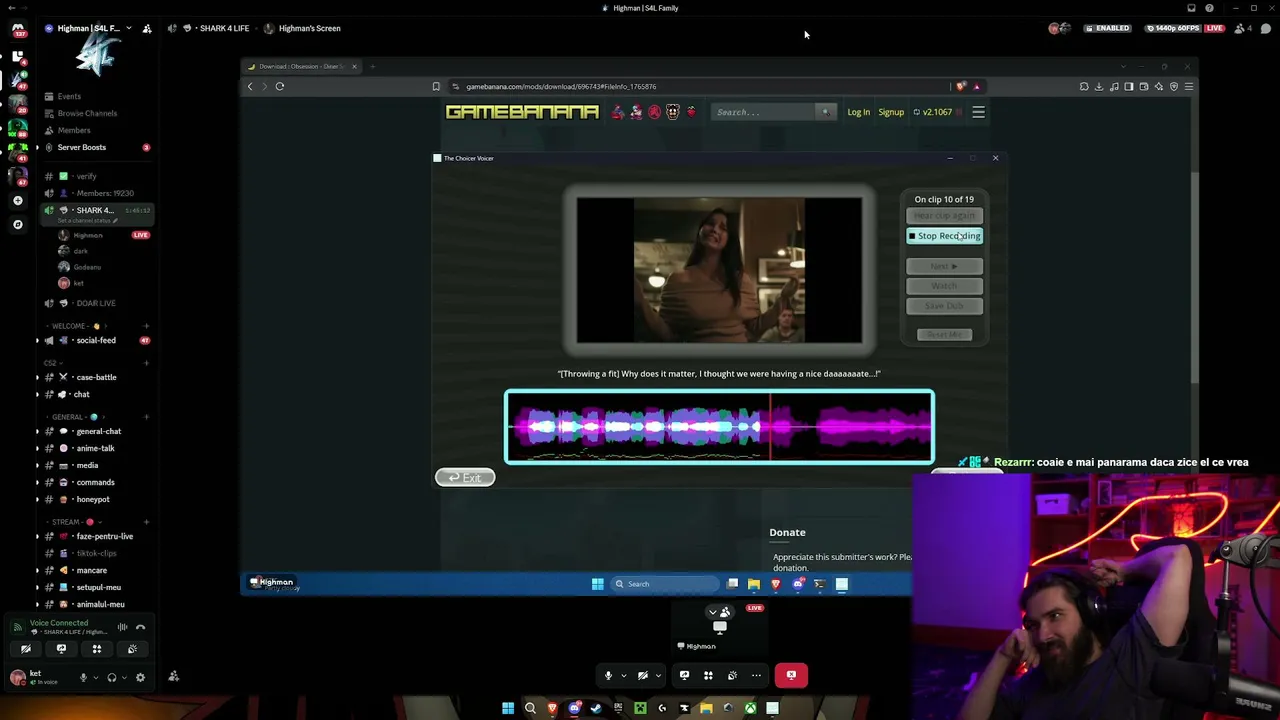The width and height of the screenshot is (1280, 720).
Task: Open the anime-talk channel
Action: [x=96, y=448]
